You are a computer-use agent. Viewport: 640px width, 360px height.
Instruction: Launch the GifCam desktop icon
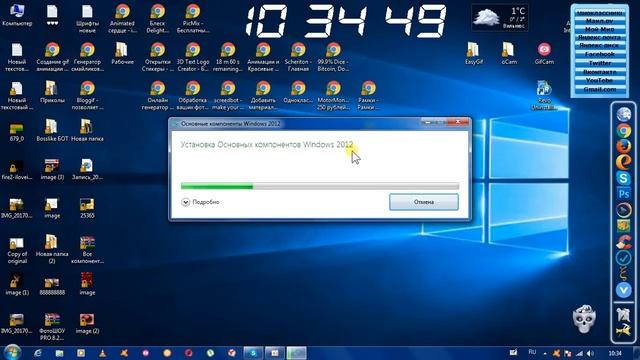point(544,53)
